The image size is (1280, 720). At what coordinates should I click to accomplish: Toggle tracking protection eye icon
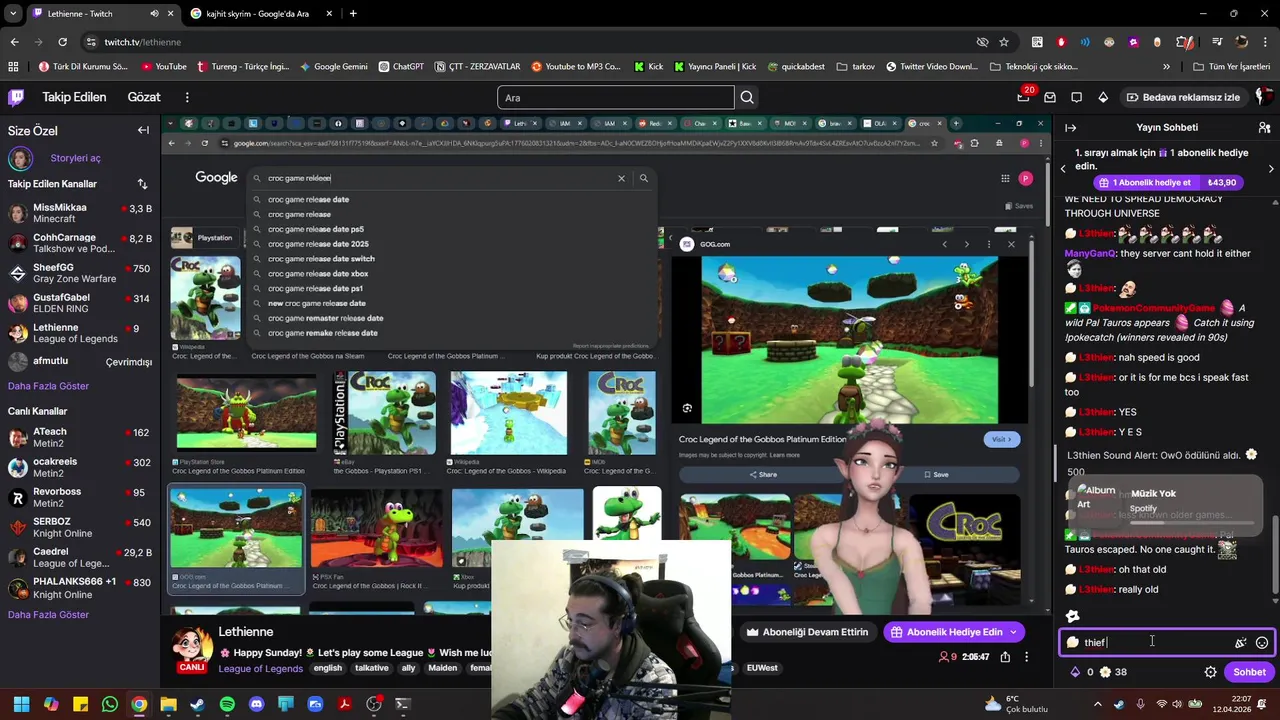point(982,42)
